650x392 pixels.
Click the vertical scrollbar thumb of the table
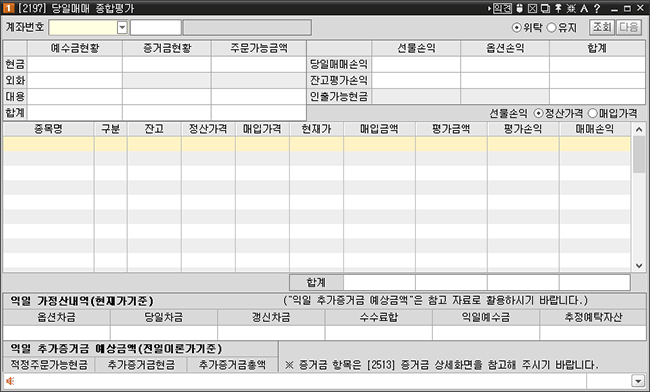(639, 154)
